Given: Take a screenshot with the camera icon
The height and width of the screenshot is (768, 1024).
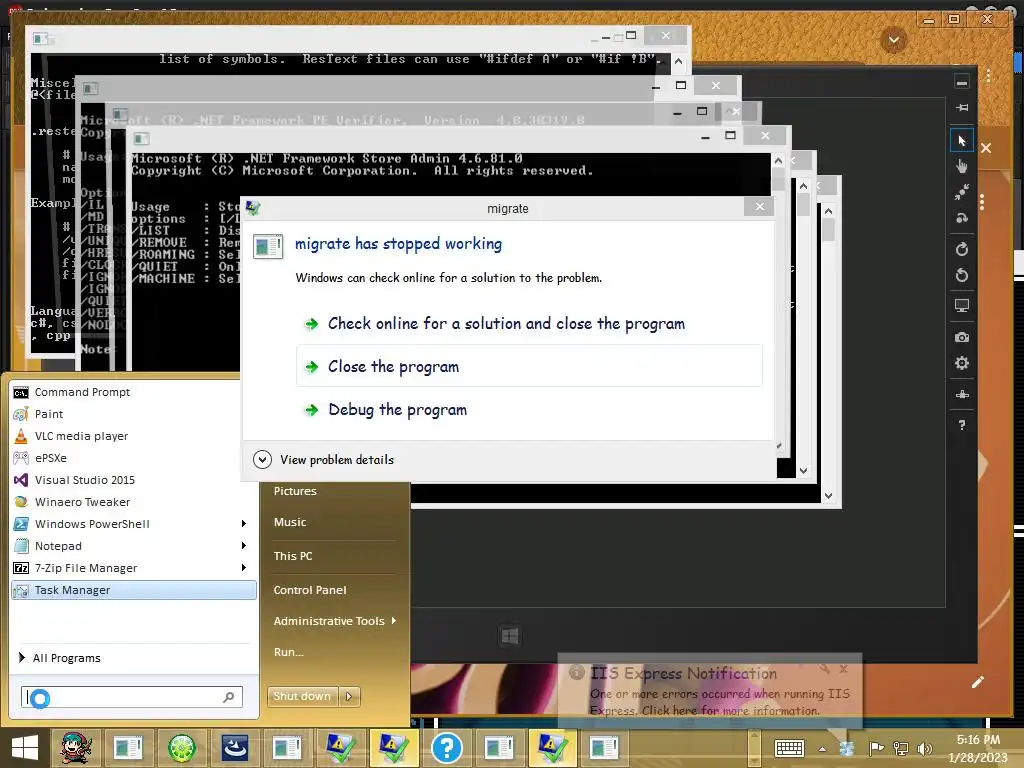Looking at the screenshot, I should 961,337.
